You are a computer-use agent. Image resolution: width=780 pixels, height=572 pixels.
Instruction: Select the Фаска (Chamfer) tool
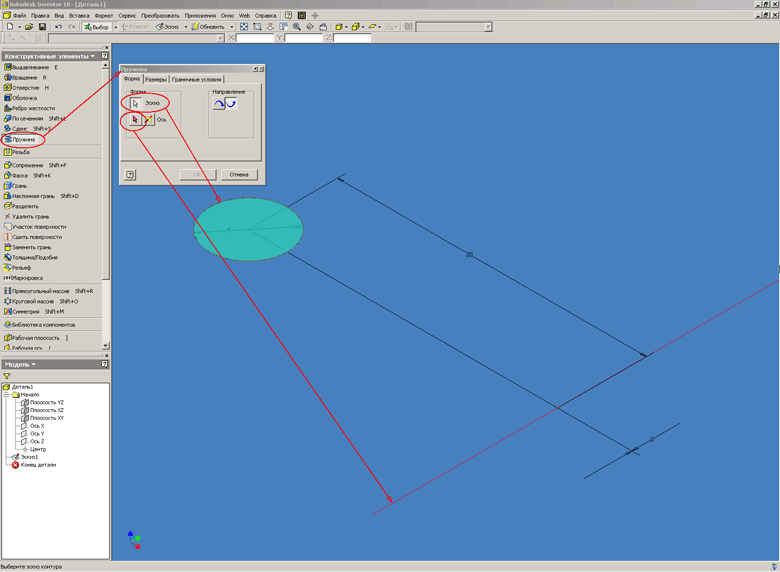pyautogui.click(x=27, y=176)
